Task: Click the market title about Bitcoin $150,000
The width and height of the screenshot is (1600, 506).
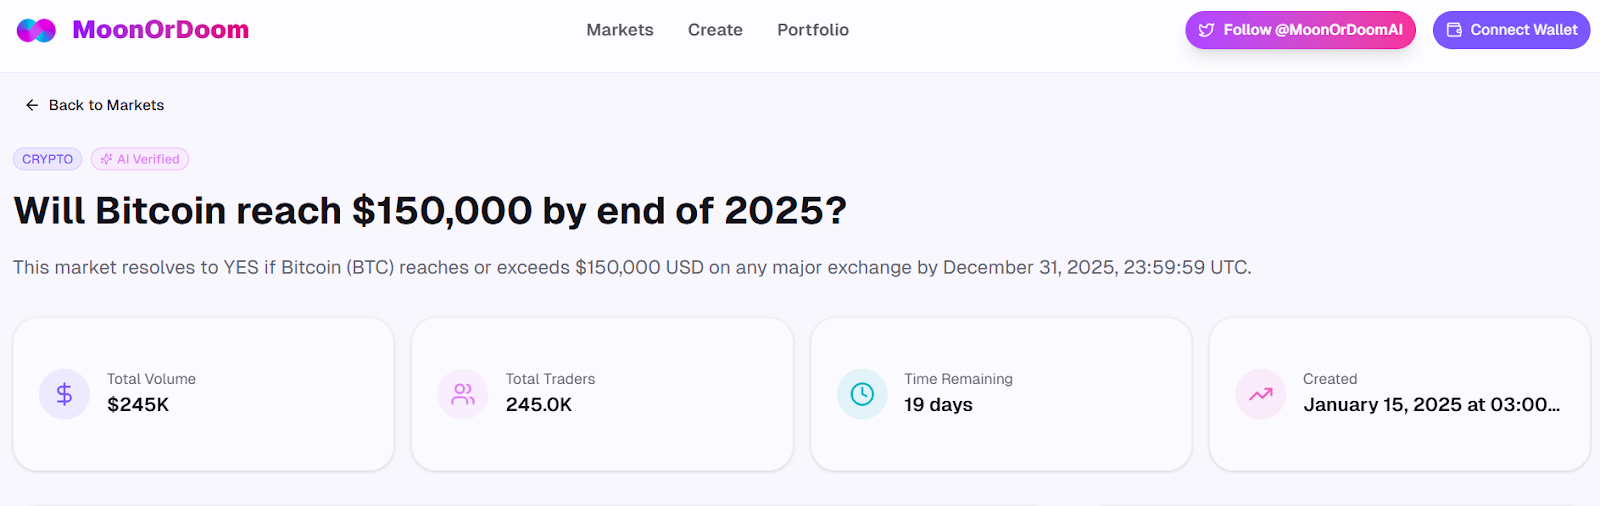Action: pos(430,211)
